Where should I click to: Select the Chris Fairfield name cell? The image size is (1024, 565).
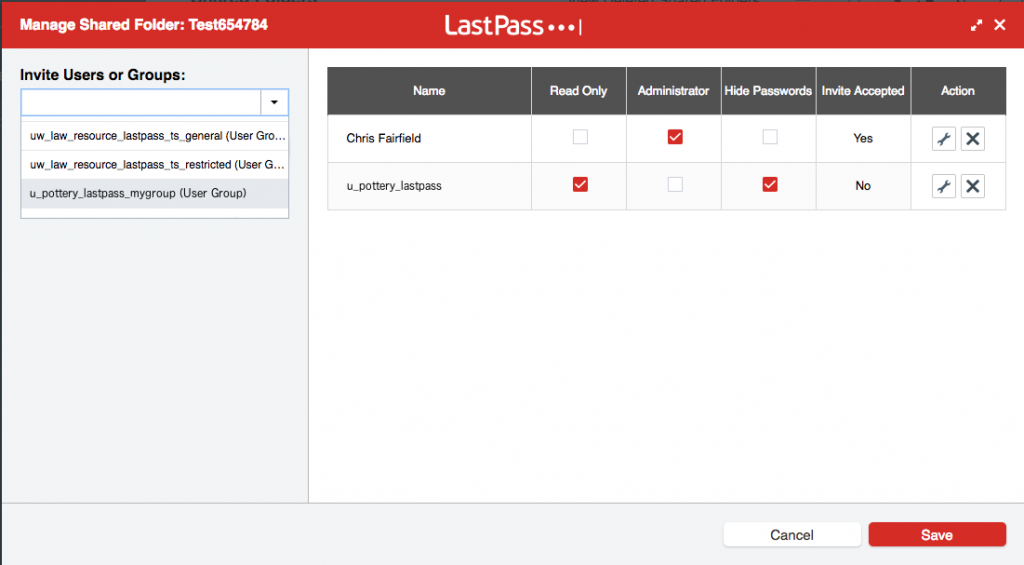click(x=429, y=138)
